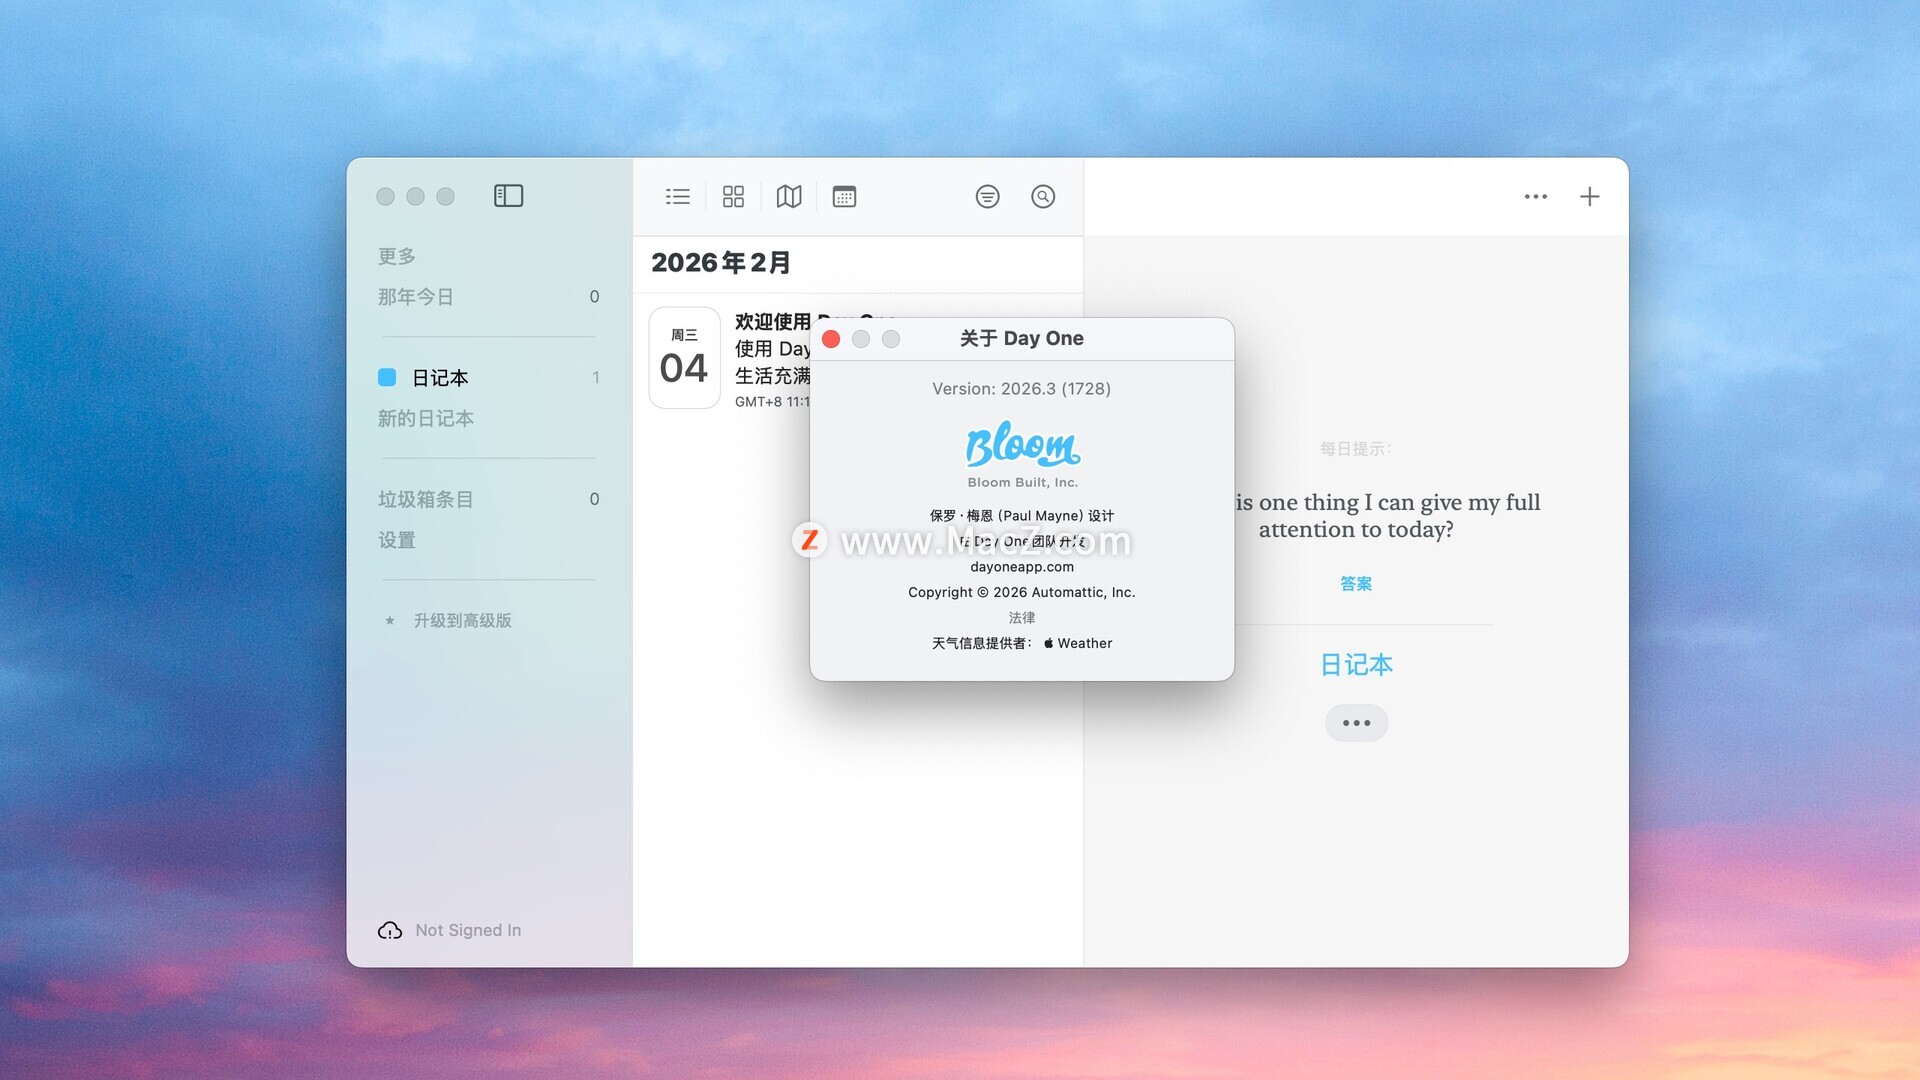Click the Not Signed In cloud icon
This screenshot has width=1920, height=1080.
(390, 931)
